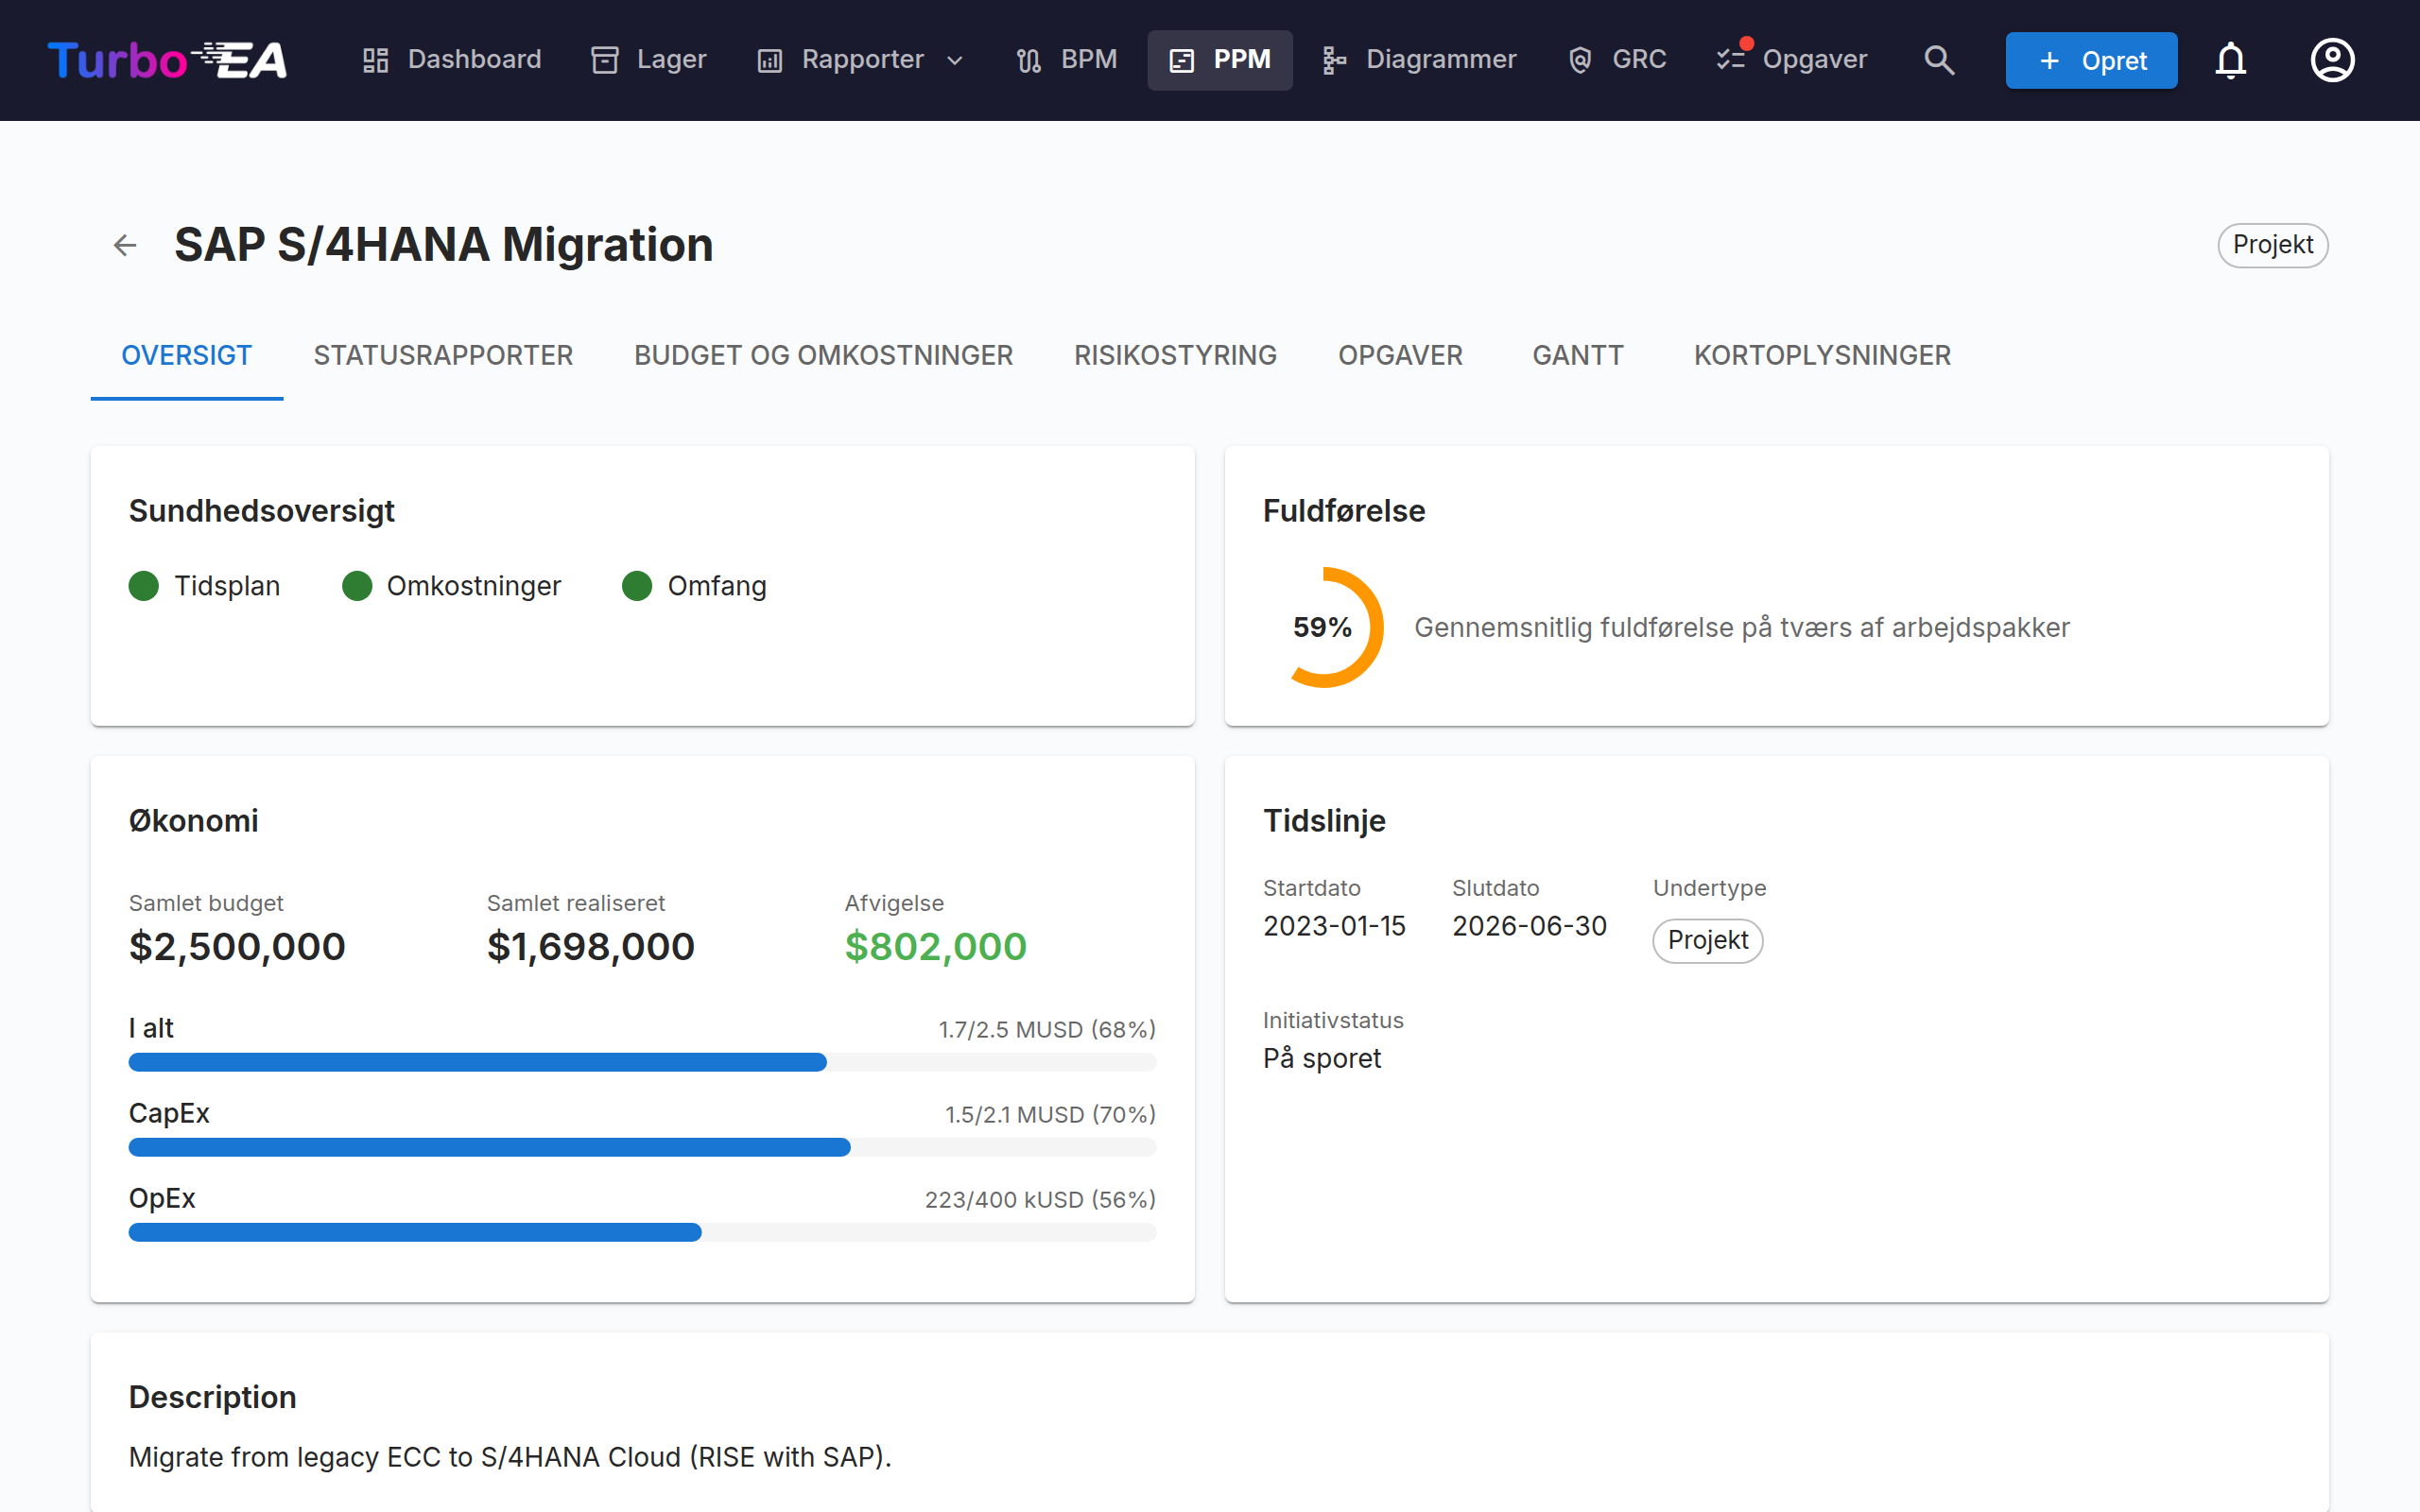
Task: Expand the Rapporter dropdown menu
Action: [x=861, y=60]
